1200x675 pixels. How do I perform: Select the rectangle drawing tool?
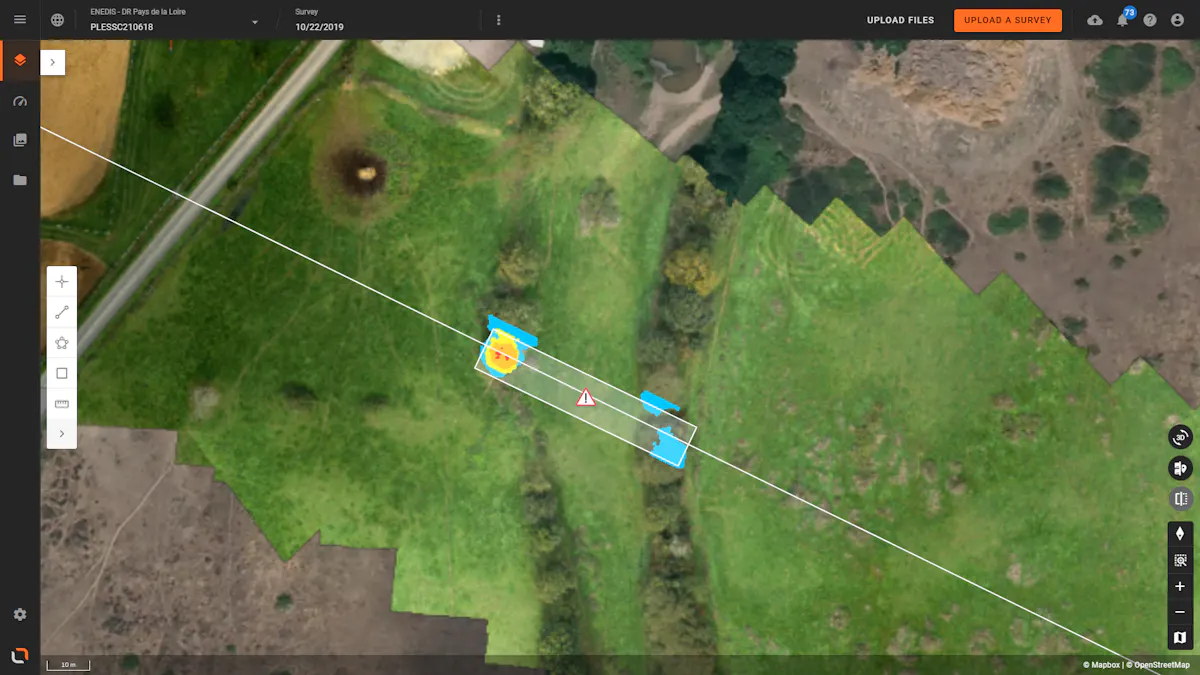point(62,373)
